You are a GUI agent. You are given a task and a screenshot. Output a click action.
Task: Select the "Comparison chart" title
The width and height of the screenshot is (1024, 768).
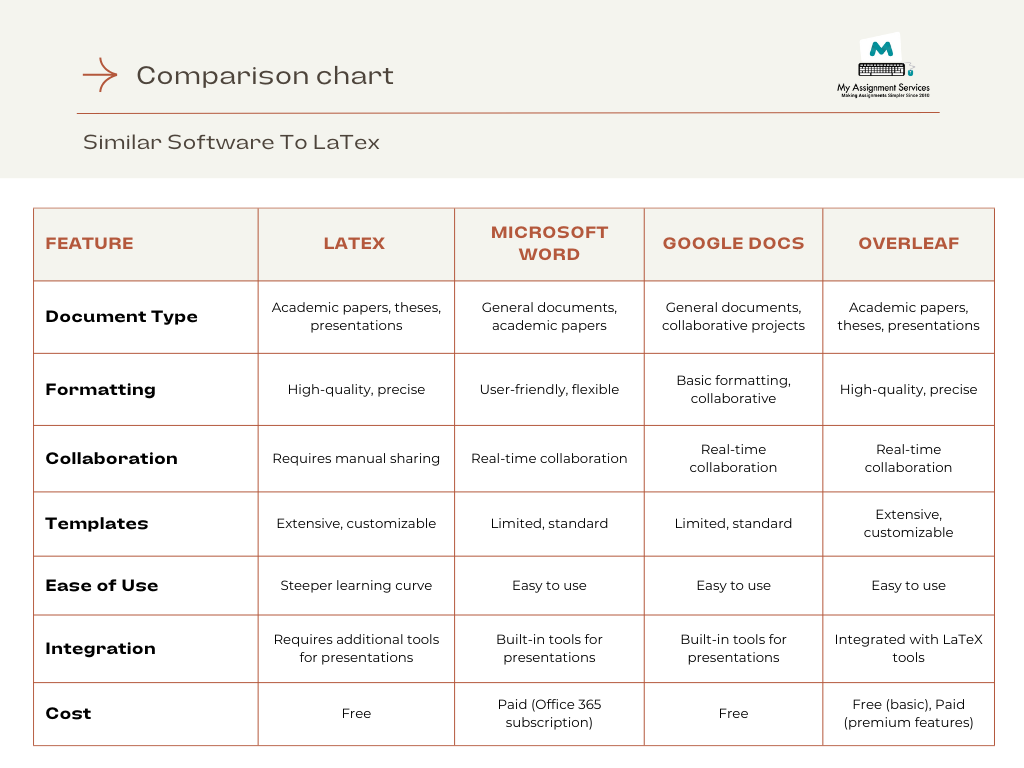pos(264,76)
